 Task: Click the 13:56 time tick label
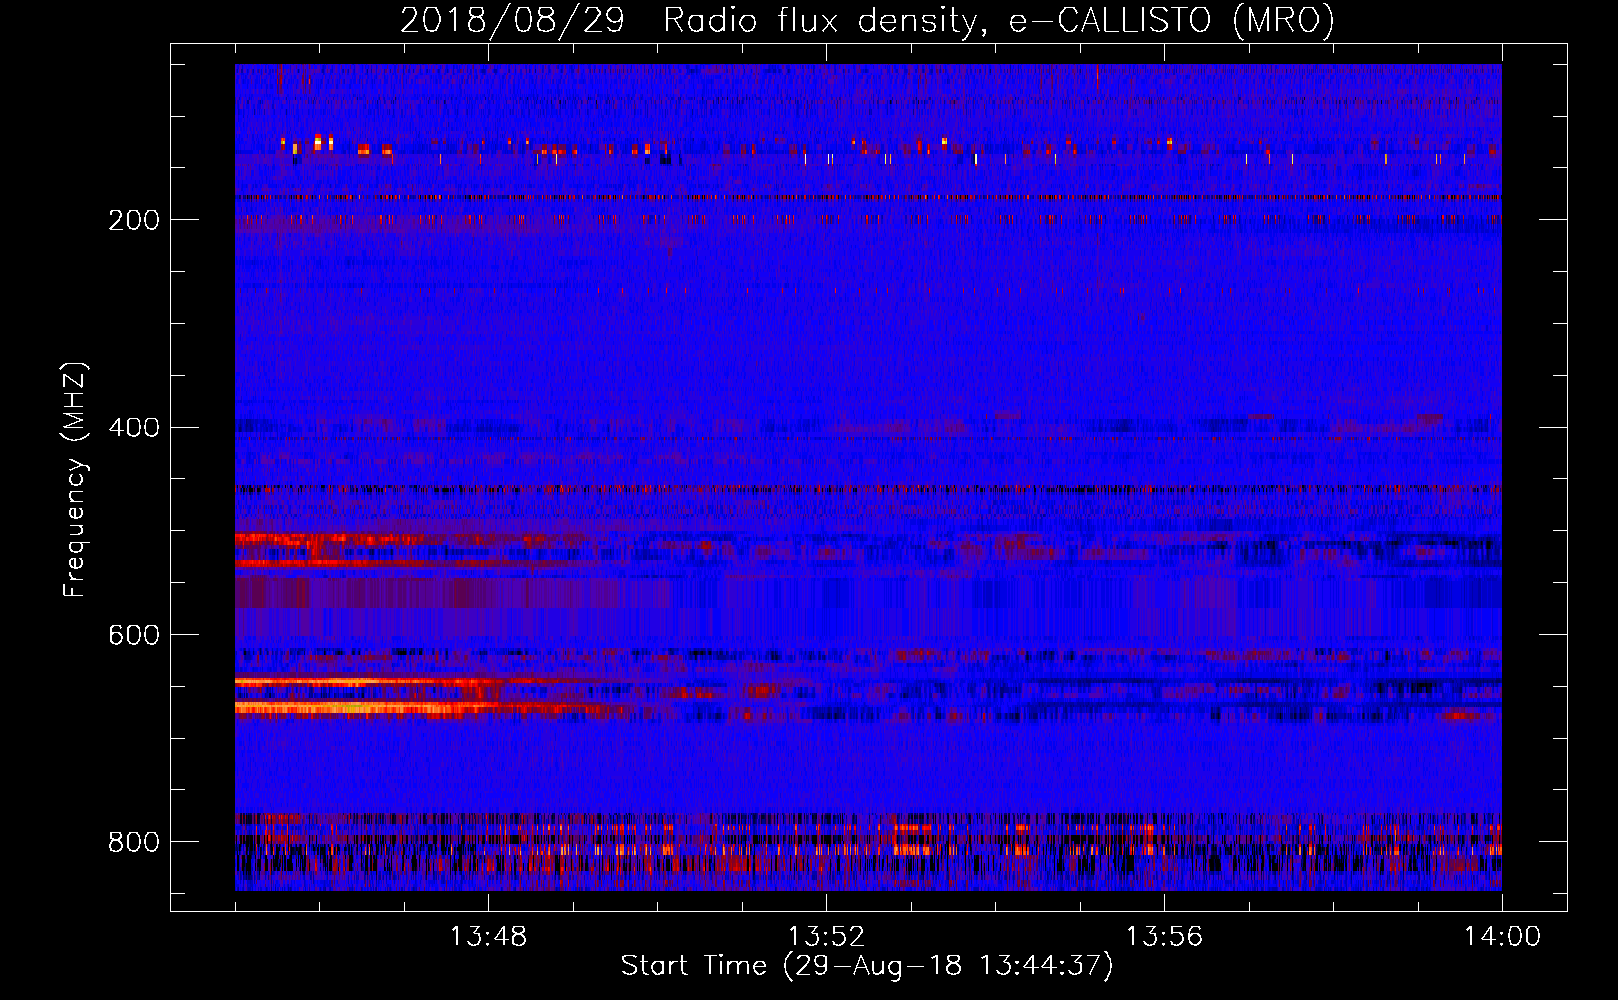1164,937
